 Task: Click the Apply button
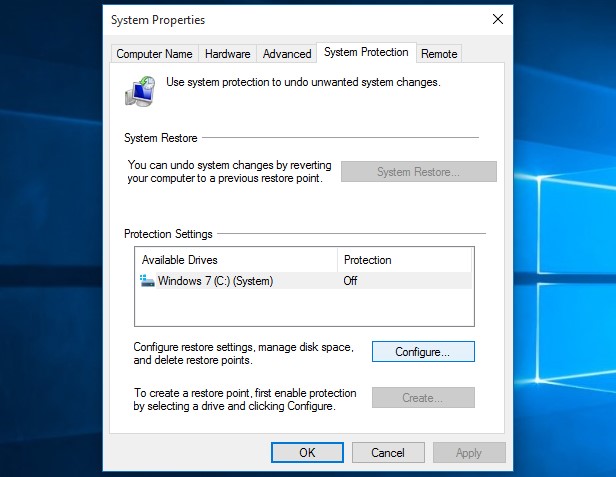pos(468,453)
